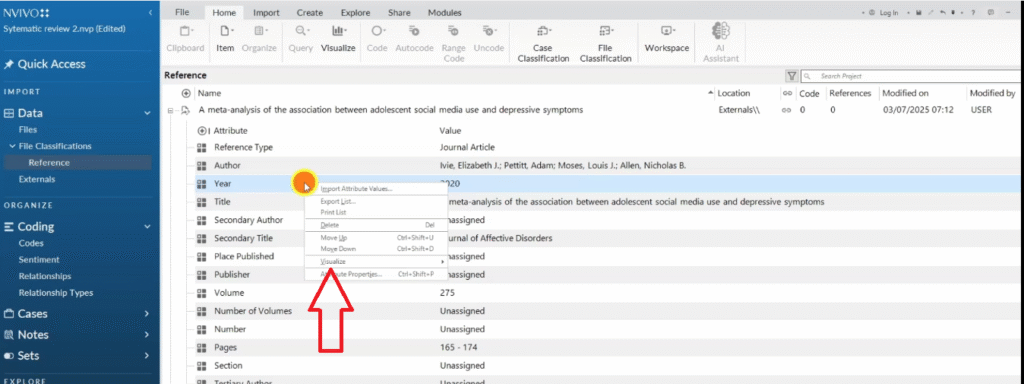
Task: Expand the Cases section chevron
Action: coord(147,313)
